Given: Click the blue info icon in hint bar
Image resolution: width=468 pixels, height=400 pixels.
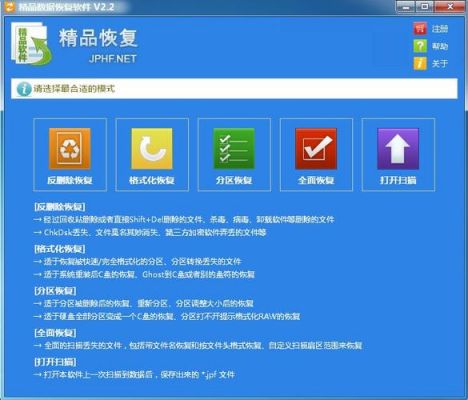Looking at the screenshot, I should [24, 89].
